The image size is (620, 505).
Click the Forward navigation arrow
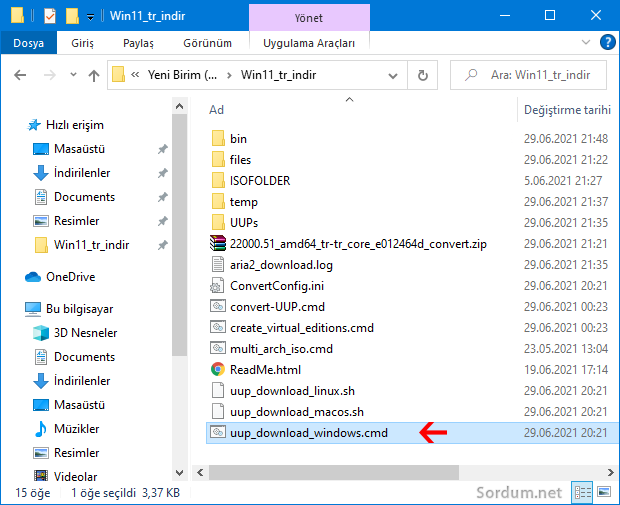49,75
